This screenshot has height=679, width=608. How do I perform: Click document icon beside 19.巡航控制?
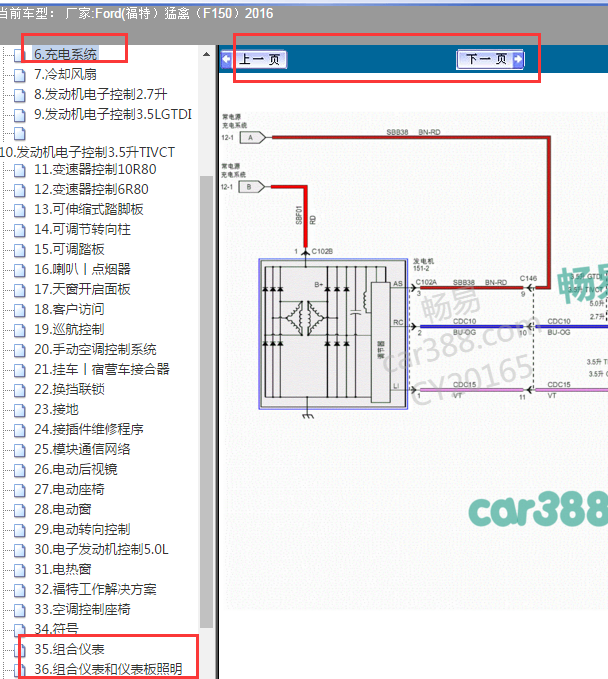pyautogui.click(x=19, y=330)
